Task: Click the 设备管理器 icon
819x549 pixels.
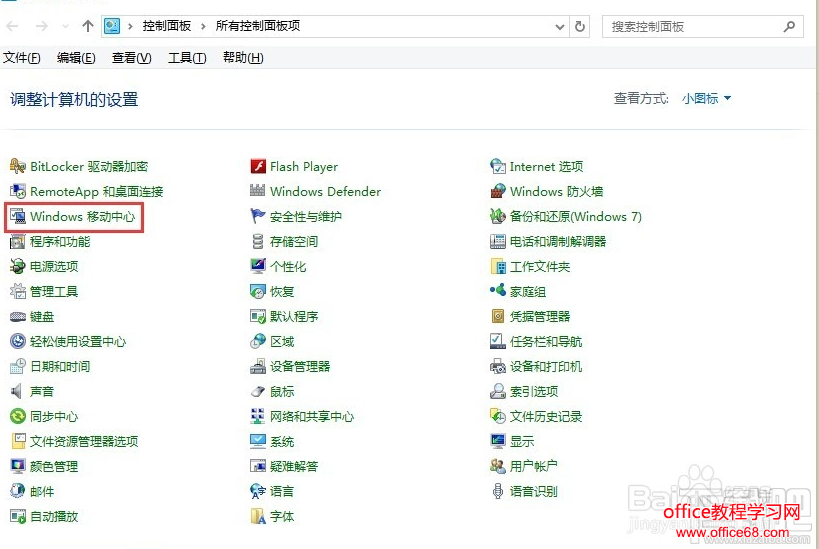Action: tap(258, 366)
